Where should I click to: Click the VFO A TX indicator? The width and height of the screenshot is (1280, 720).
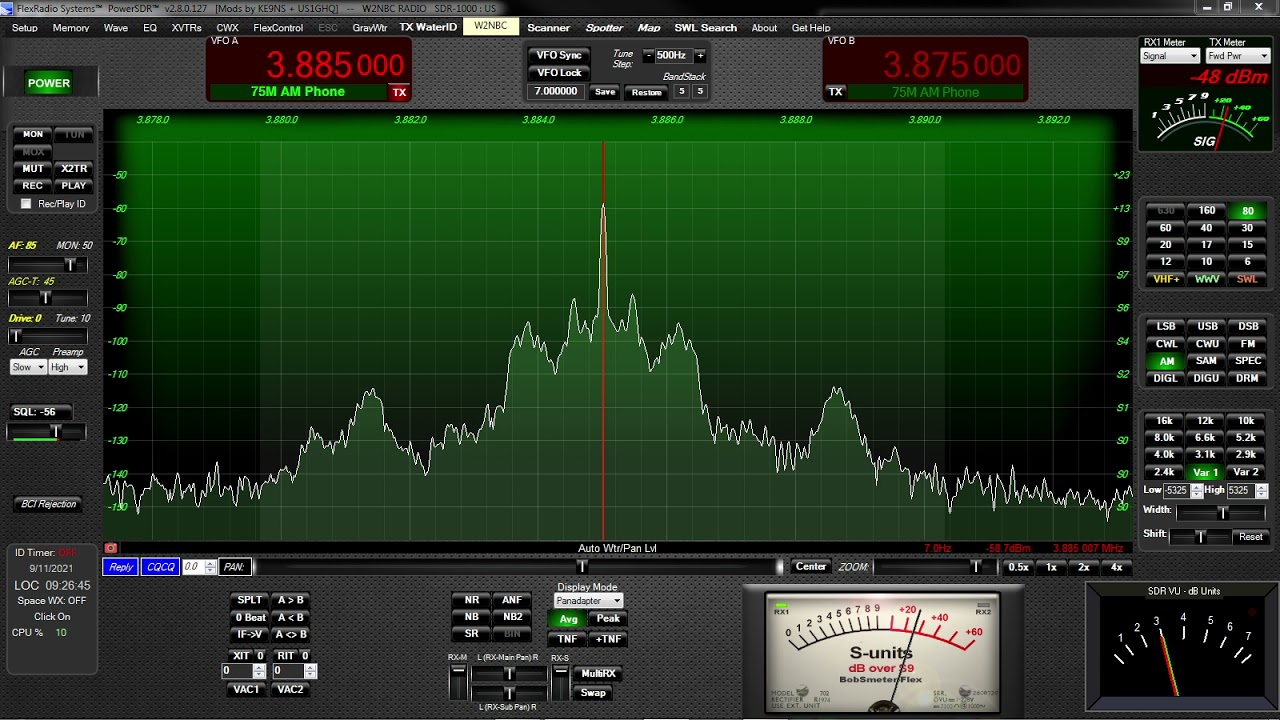click(x=399, y=92)
